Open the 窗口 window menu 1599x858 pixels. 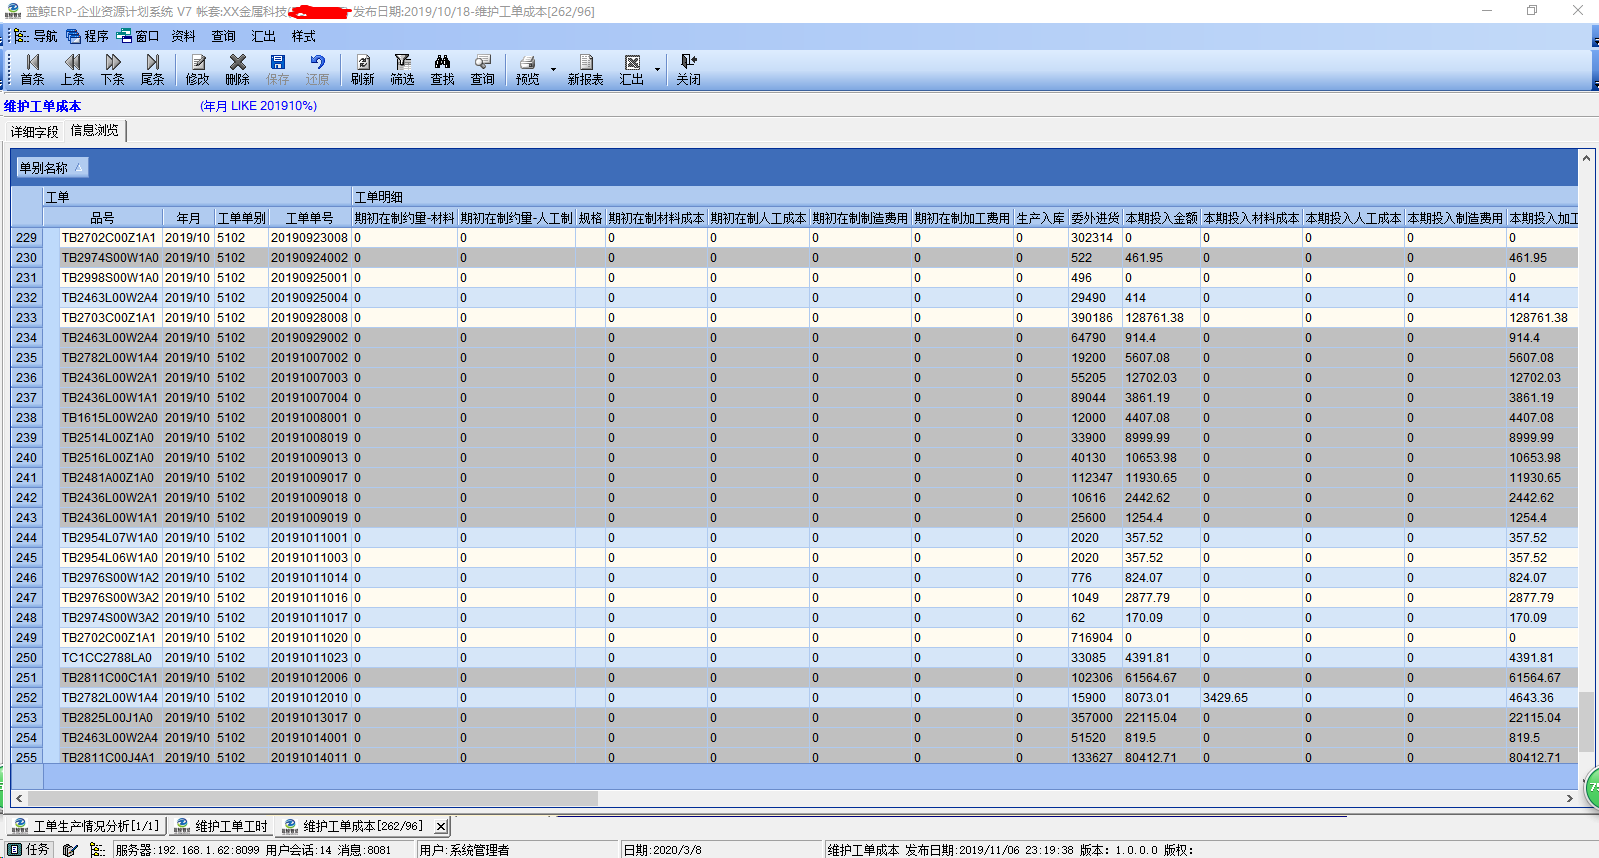click(138, 36)
